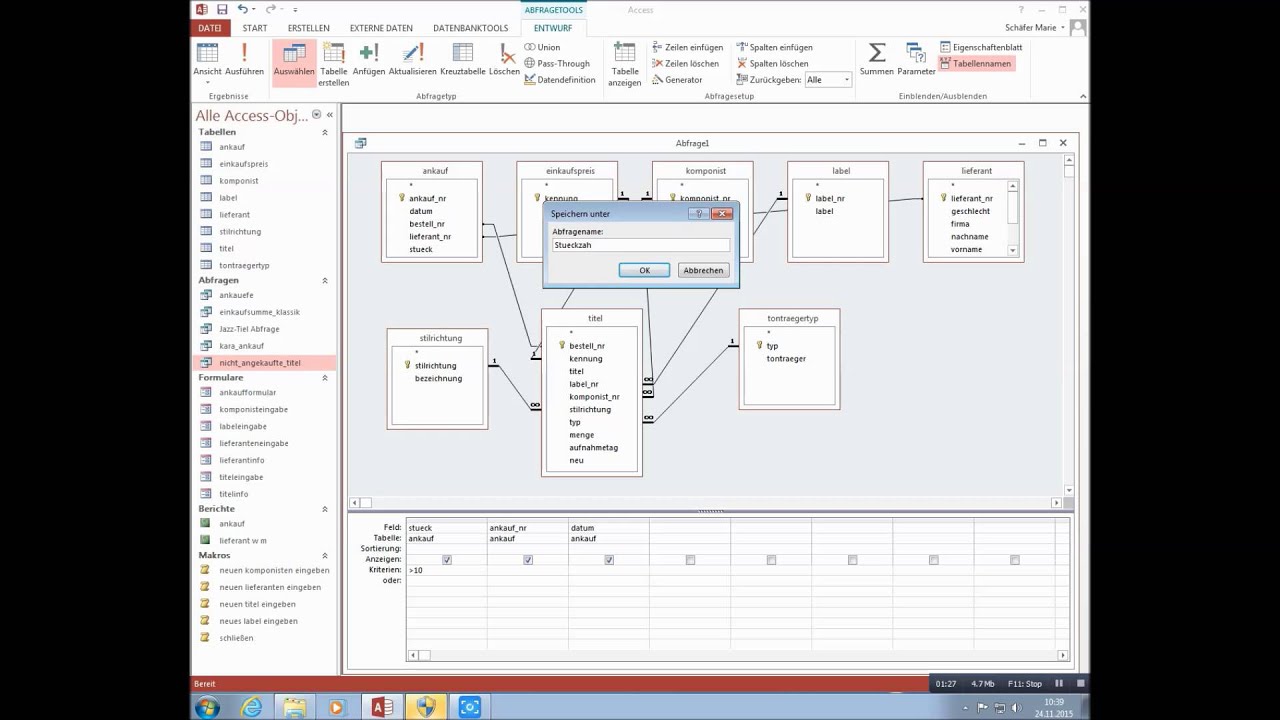Switch to the START tab
Screen dimensions: 1280x720
[255, 28]
